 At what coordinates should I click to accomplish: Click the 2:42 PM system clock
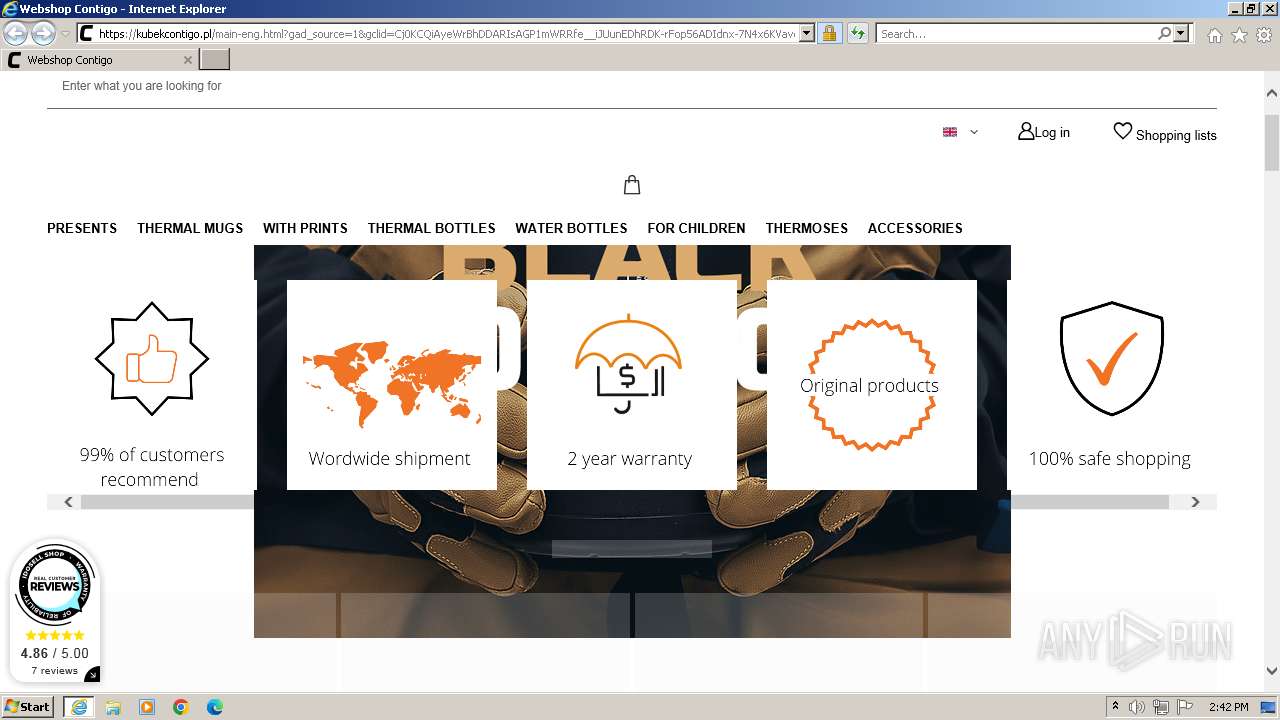point(1228,707)
